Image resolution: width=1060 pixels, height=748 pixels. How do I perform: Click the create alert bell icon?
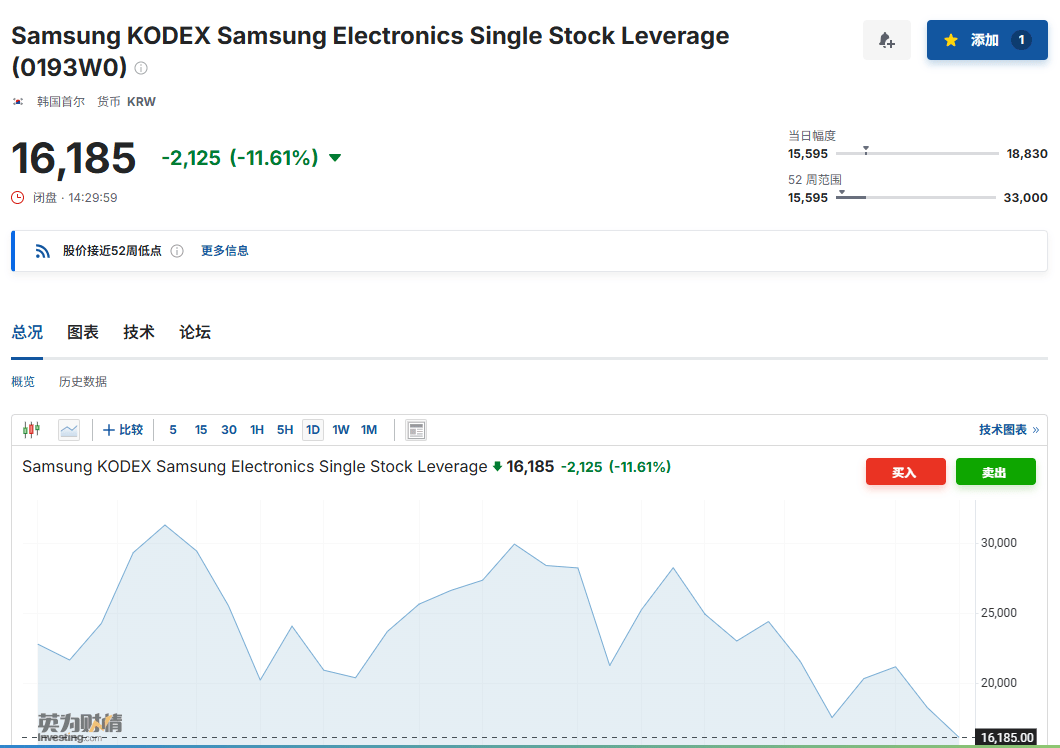click(886, 41)
